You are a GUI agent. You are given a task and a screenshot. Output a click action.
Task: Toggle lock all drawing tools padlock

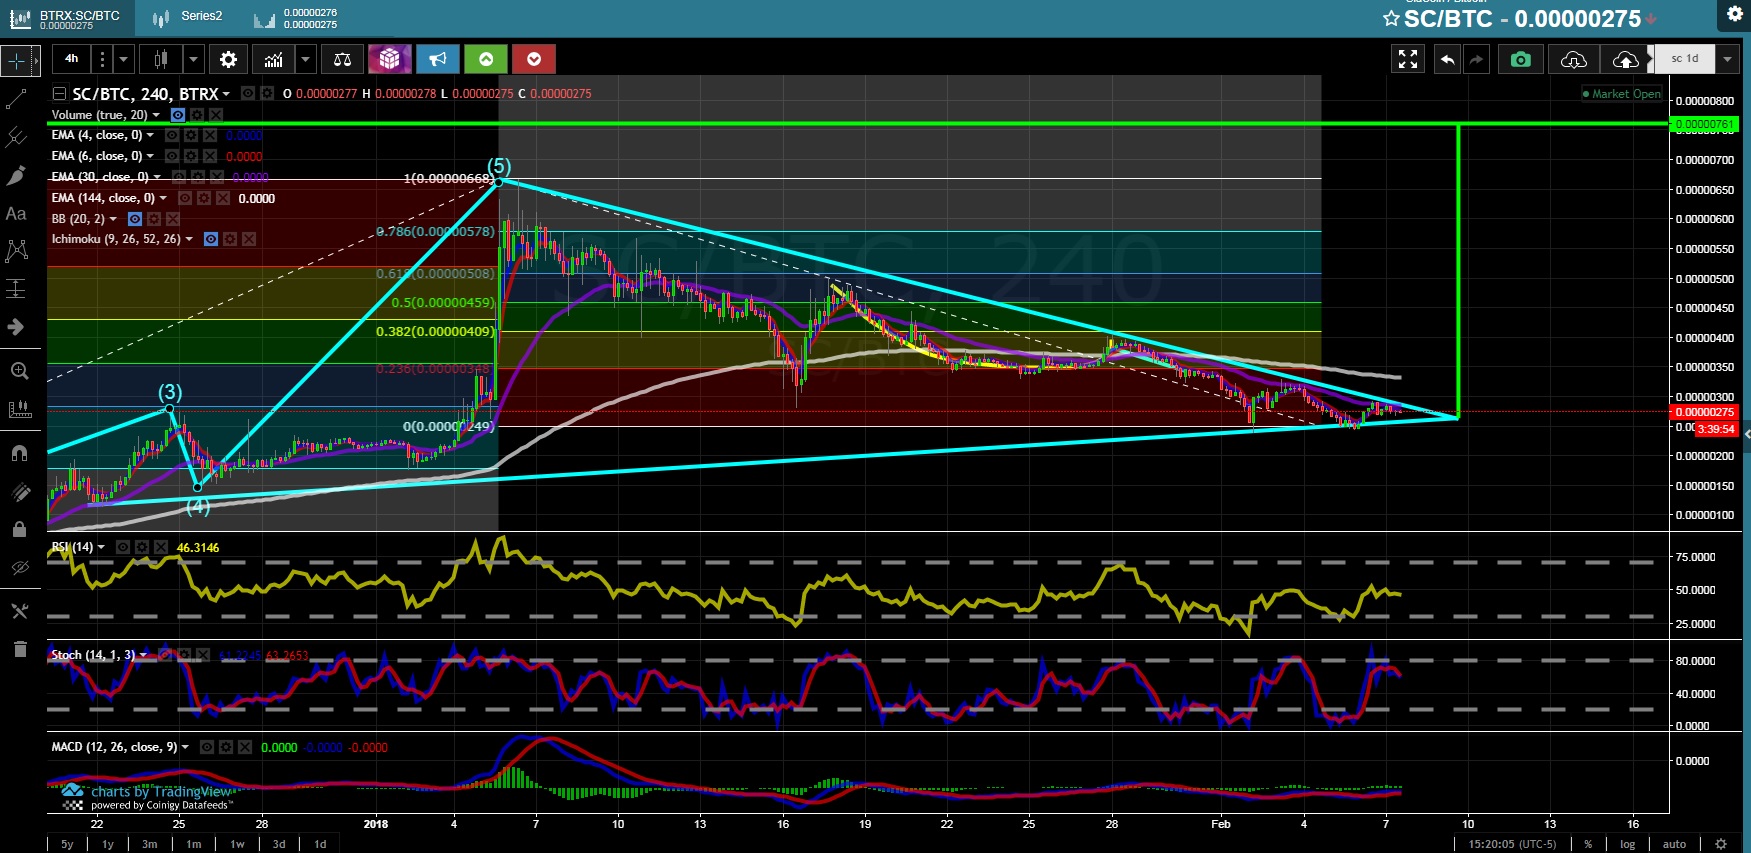[19, 529]
